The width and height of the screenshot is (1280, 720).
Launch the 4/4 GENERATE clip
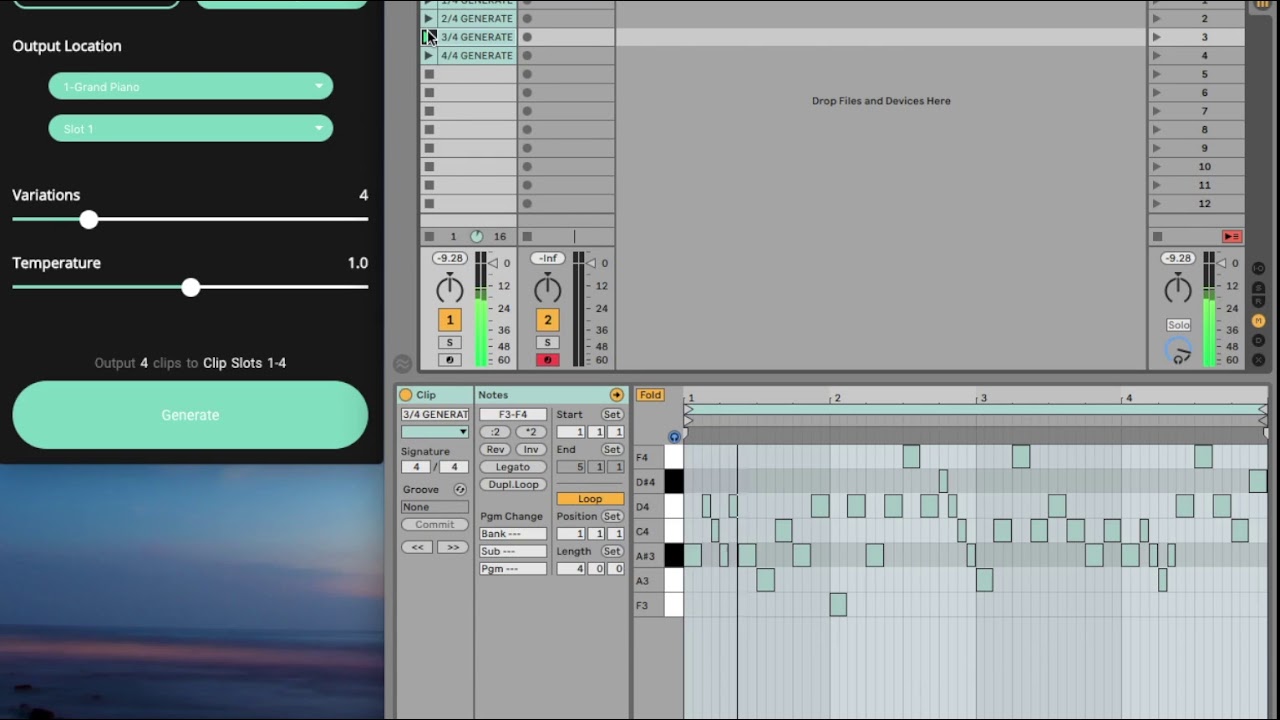point(428,55)
